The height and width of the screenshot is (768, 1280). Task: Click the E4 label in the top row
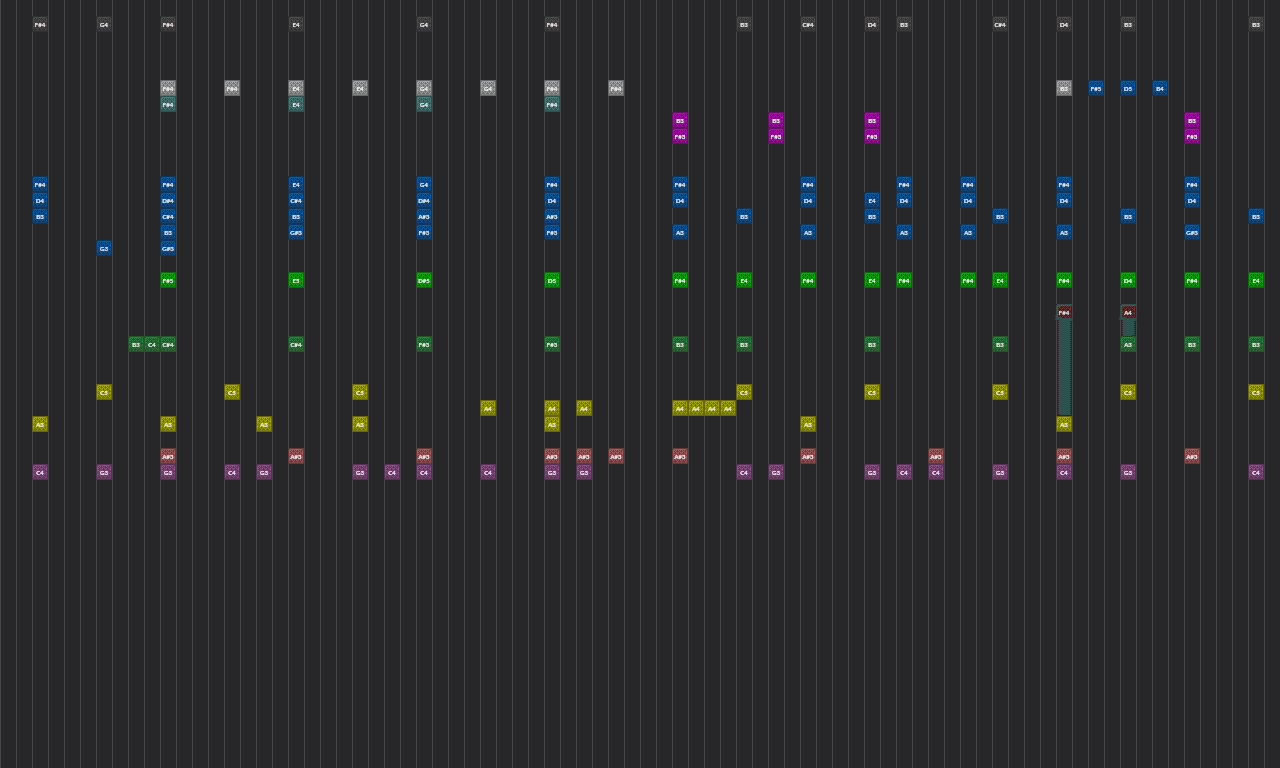296,24
